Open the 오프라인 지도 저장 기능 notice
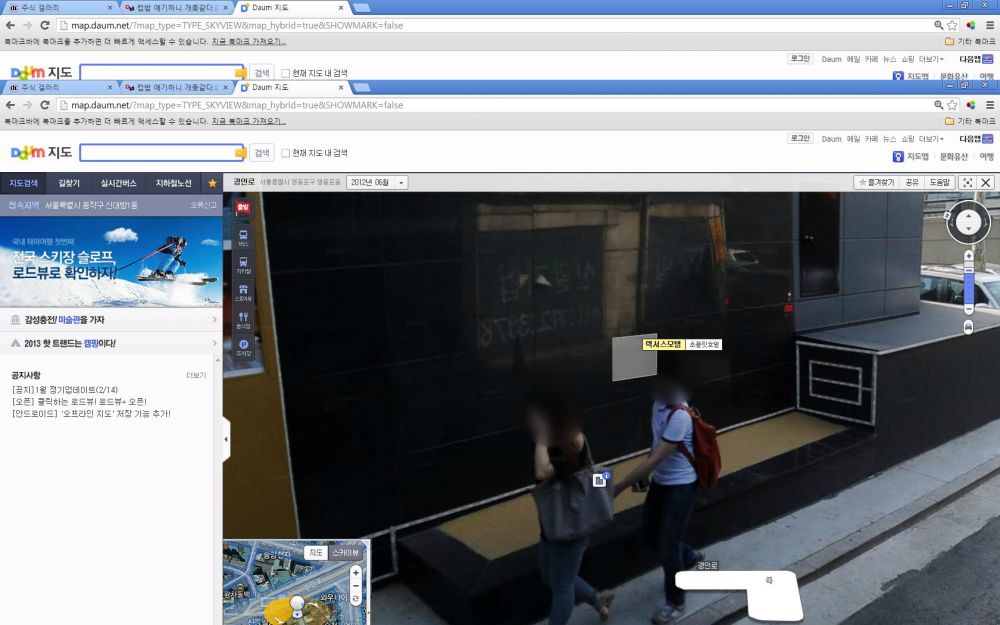1000x625 pixels. pos(91,414)
